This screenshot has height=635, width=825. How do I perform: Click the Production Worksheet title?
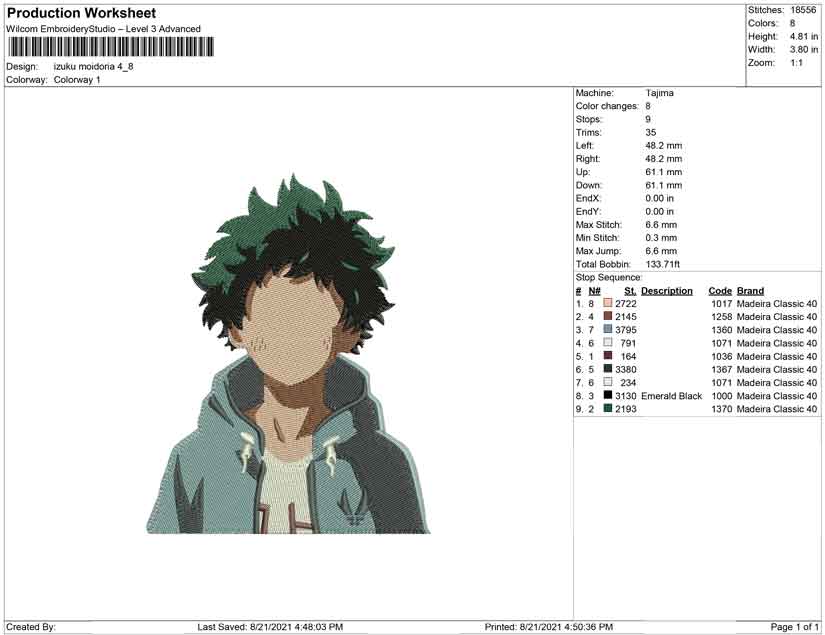82,13
